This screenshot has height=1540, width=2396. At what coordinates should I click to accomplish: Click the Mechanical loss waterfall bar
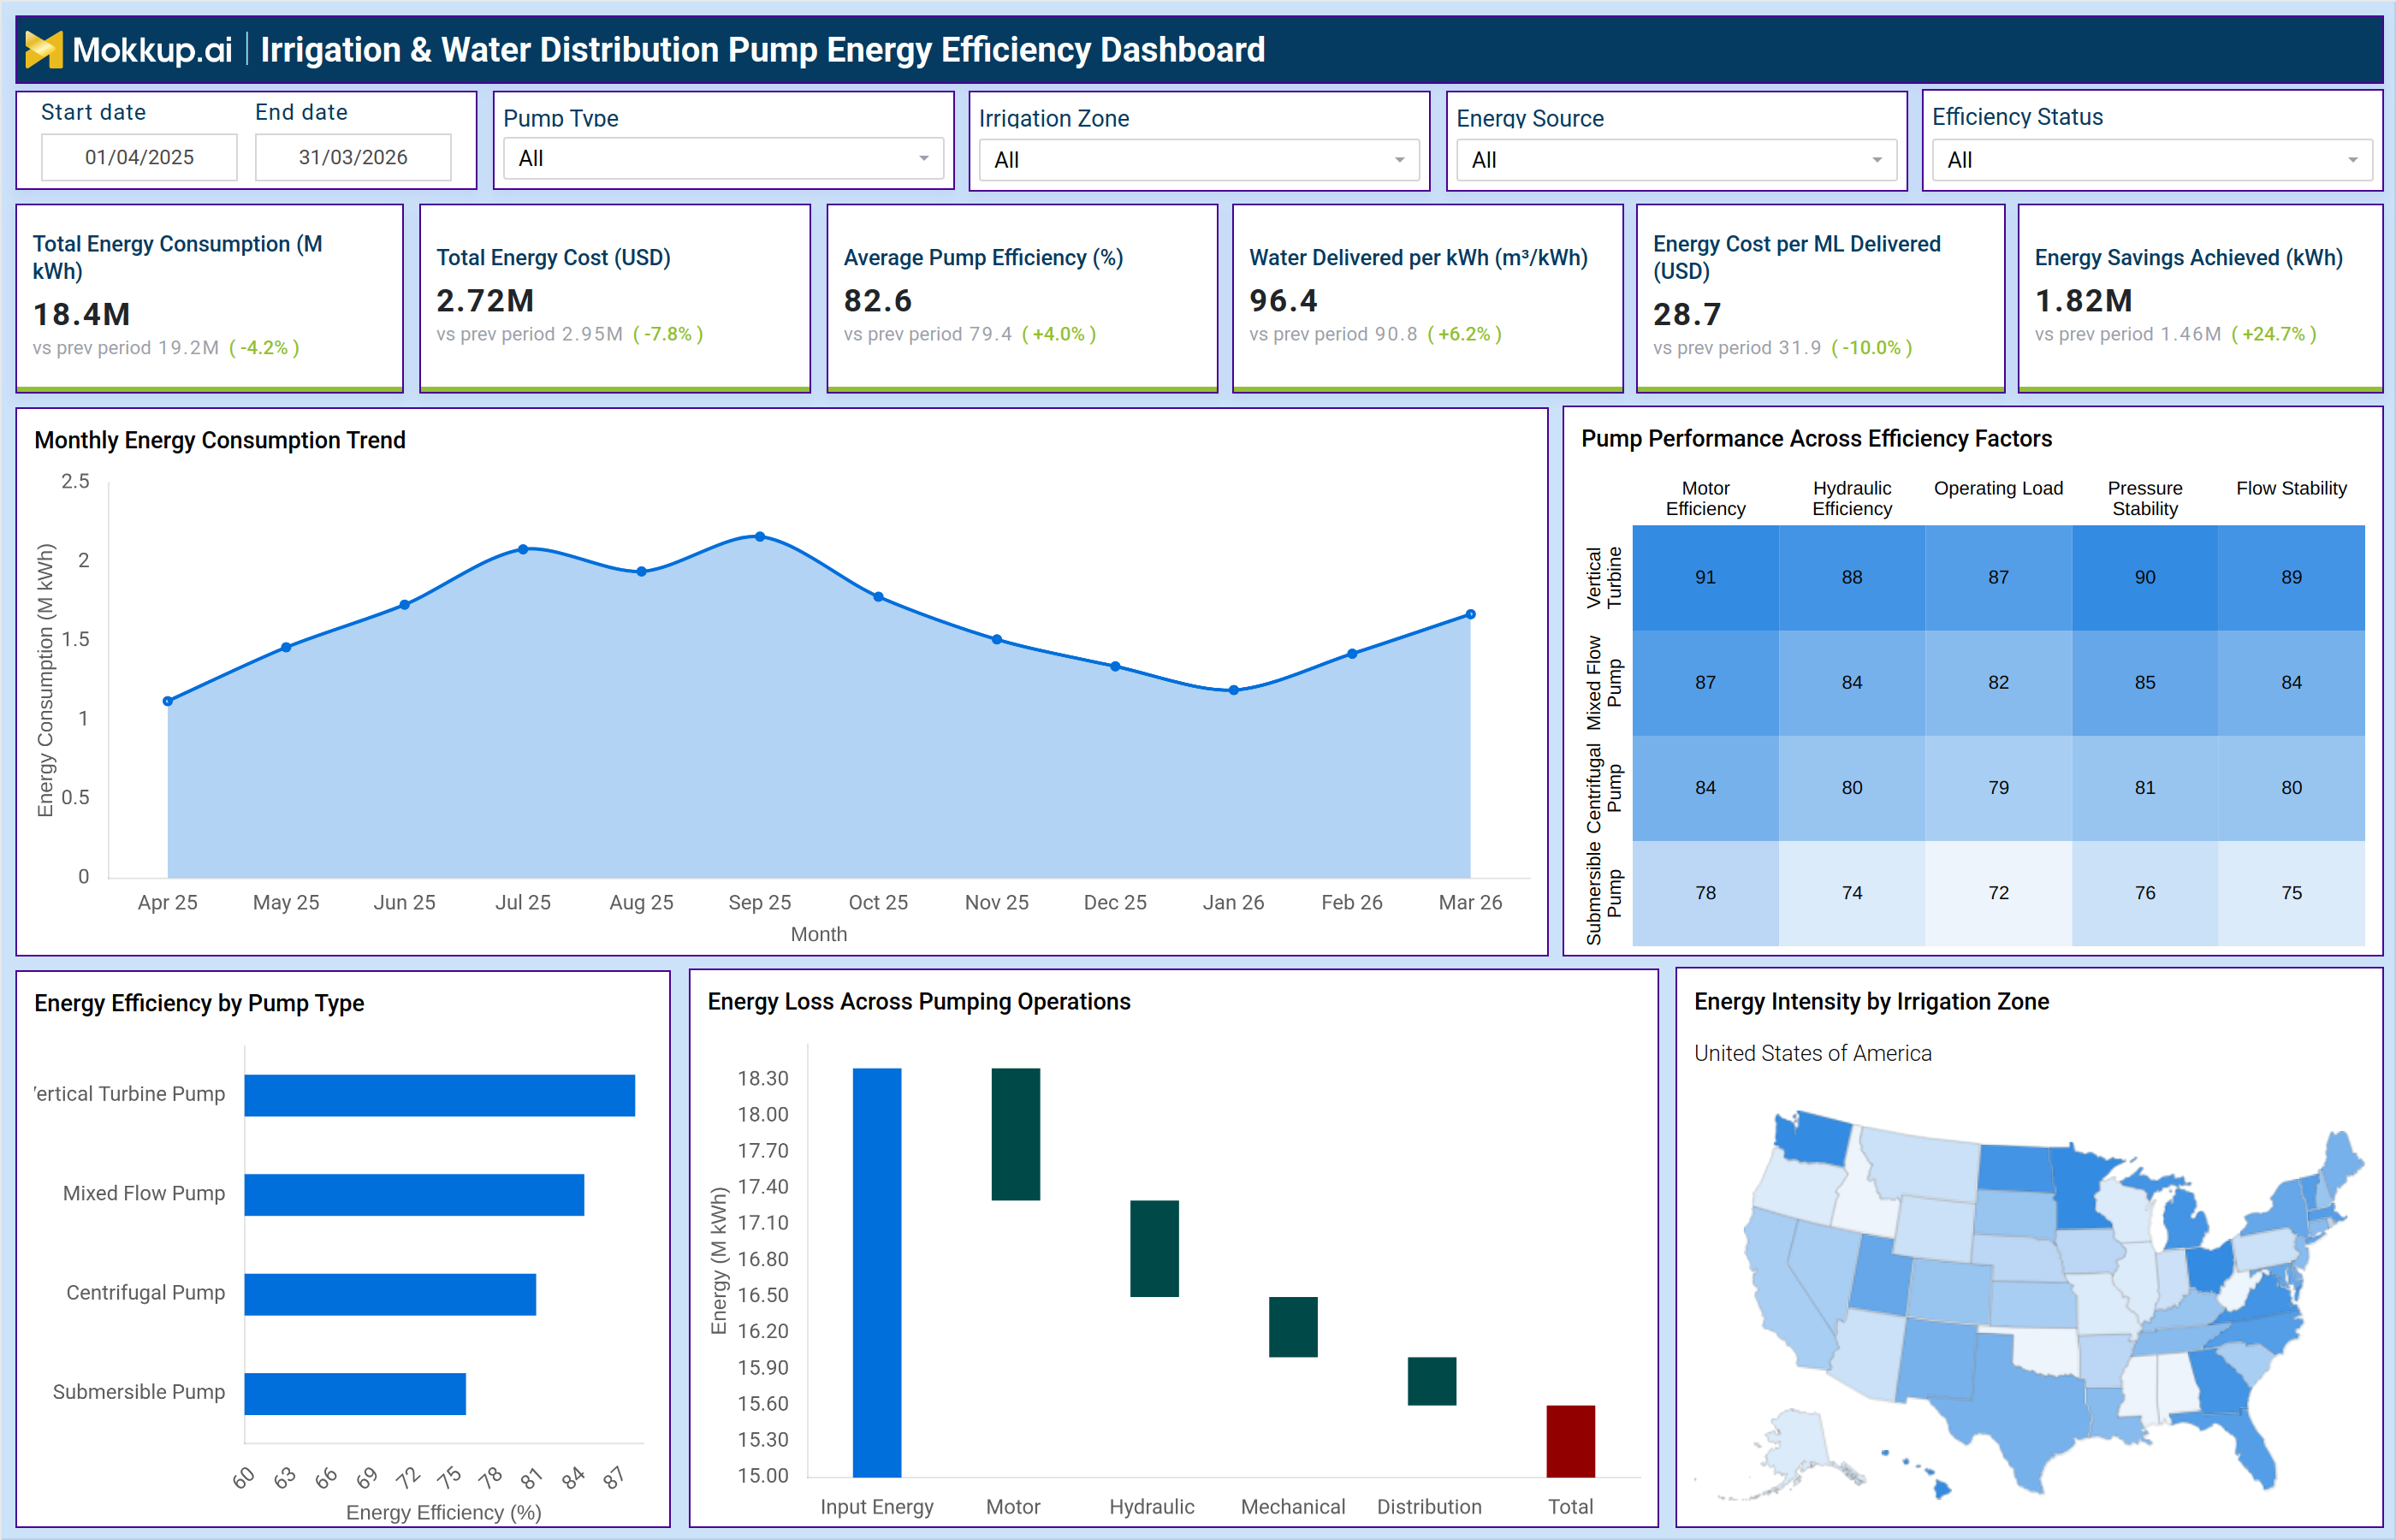click(x=1293, y=1327)
